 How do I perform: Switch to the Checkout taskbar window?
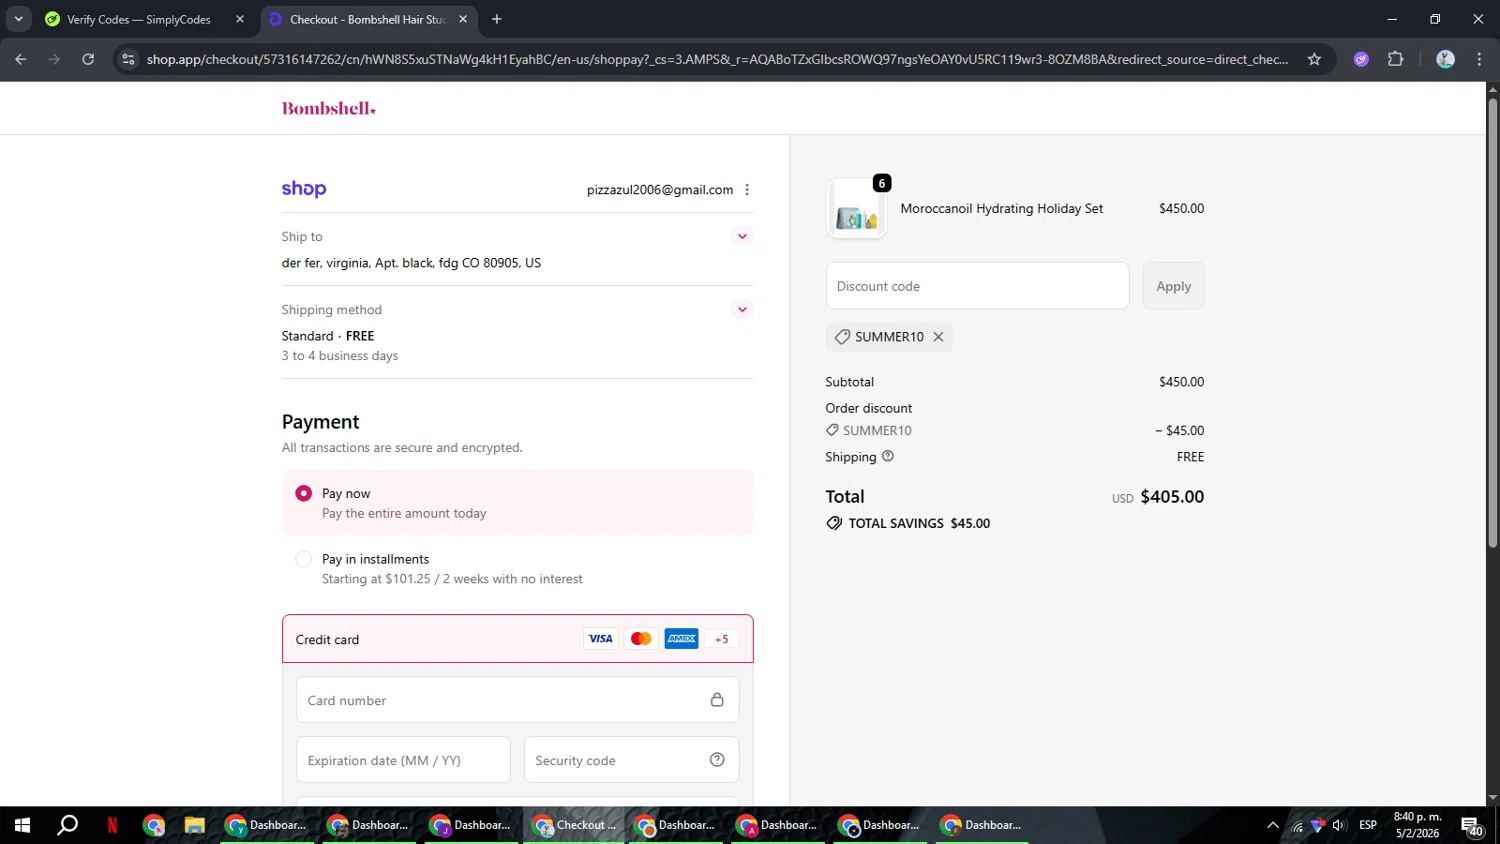[574, 825]
